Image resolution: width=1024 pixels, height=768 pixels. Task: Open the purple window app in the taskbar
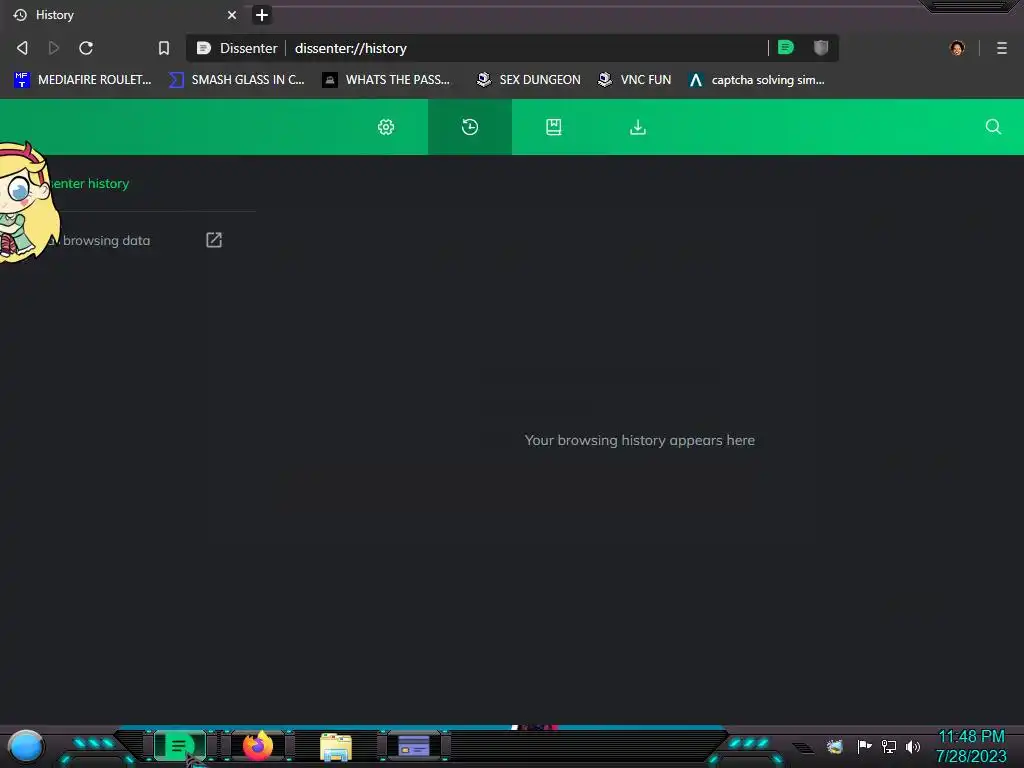click(413, 746)
